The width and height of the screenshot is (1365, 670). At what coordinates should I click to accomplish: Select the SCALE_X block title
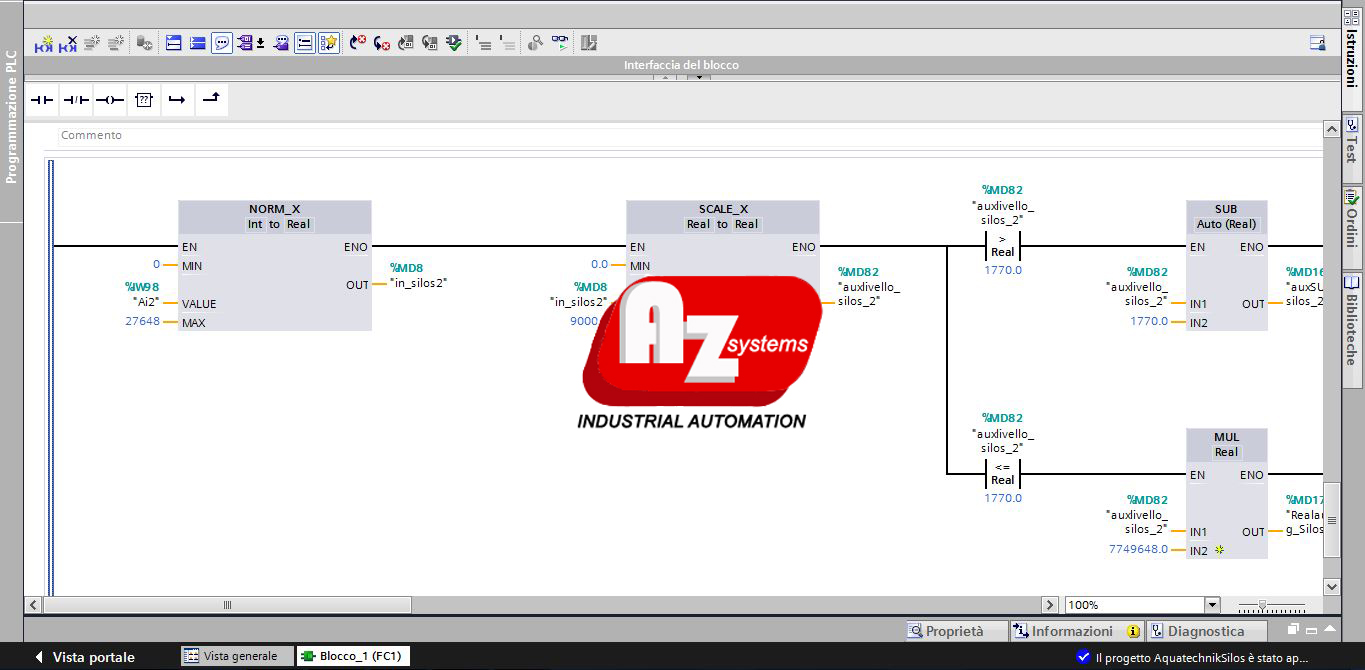[x=722, y=209]
